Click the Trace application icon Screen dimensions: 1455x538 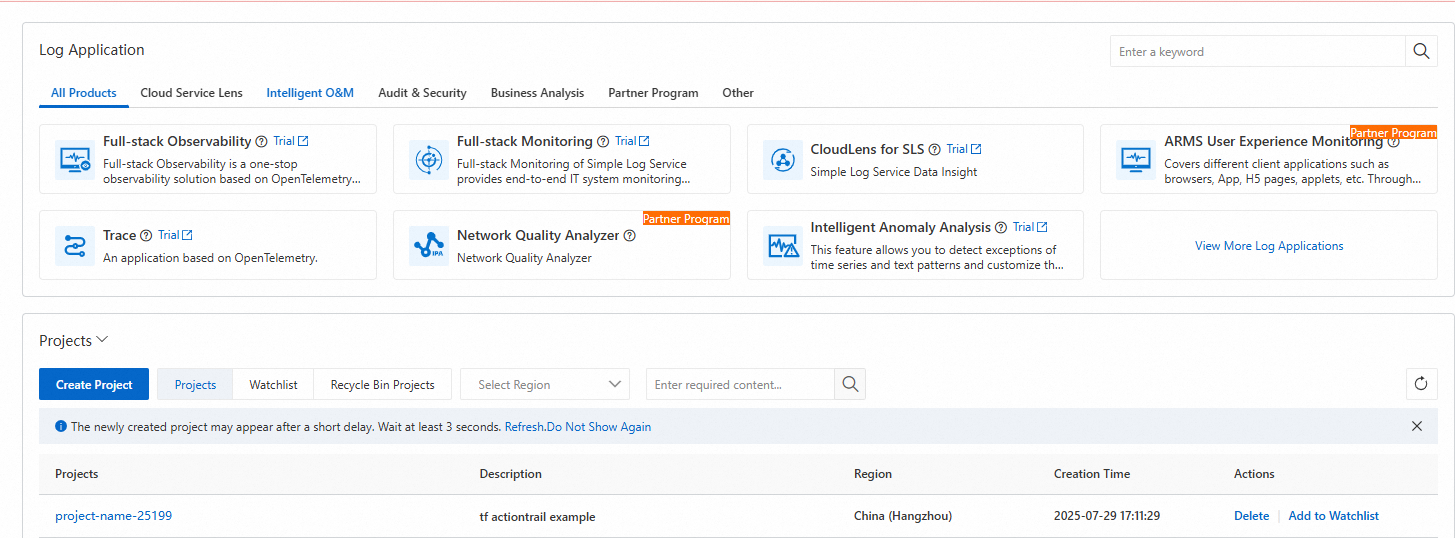75,245
